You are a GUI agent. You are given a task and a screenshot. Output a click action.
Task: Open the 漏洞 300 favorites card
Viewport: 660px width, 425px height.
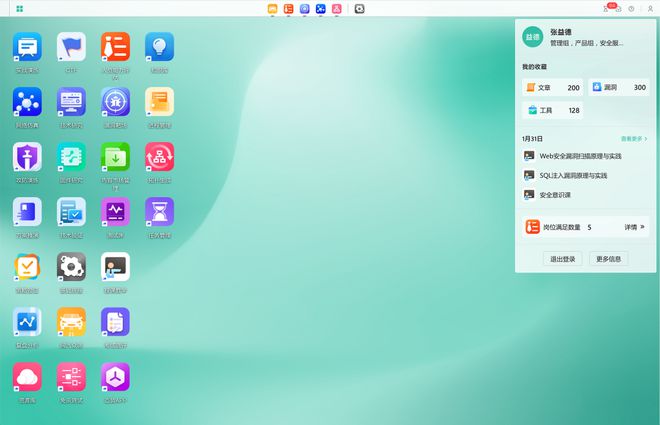point(619,88)
